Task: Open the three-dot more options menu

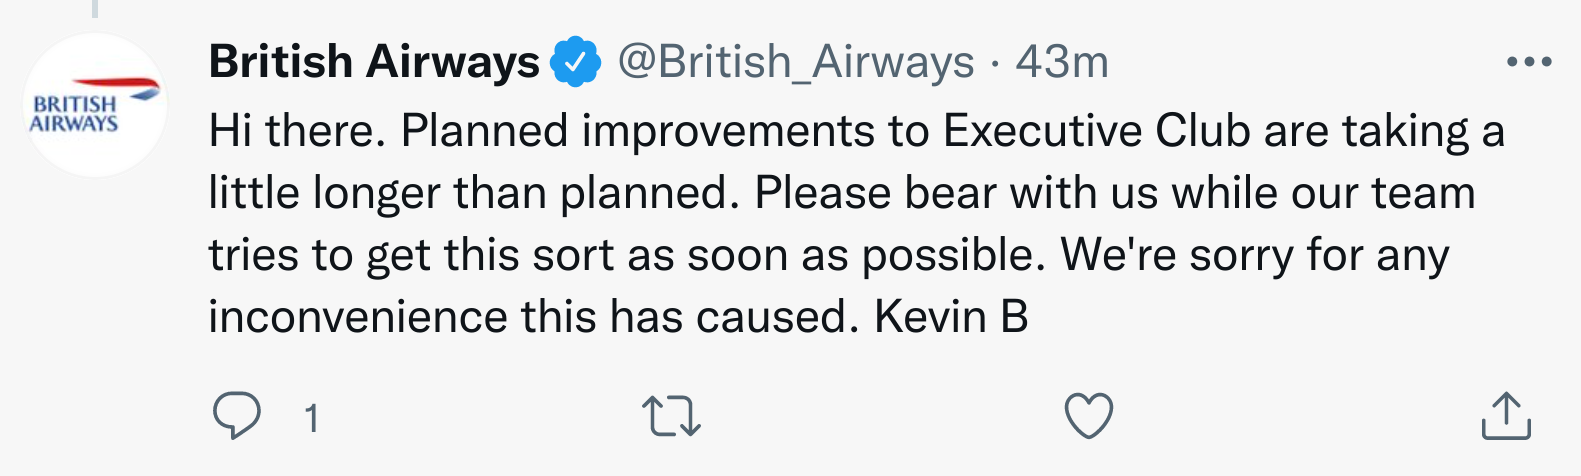Action: tap(1528, 62)
